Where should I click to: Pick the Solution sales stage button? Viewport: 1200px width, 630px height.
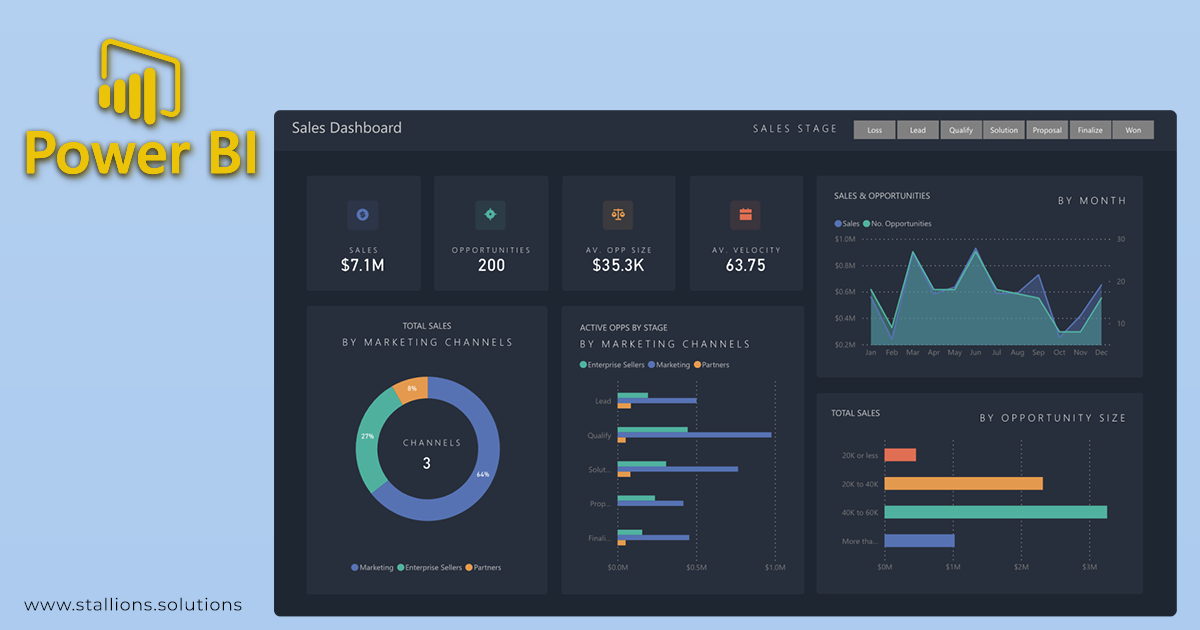1004,130
